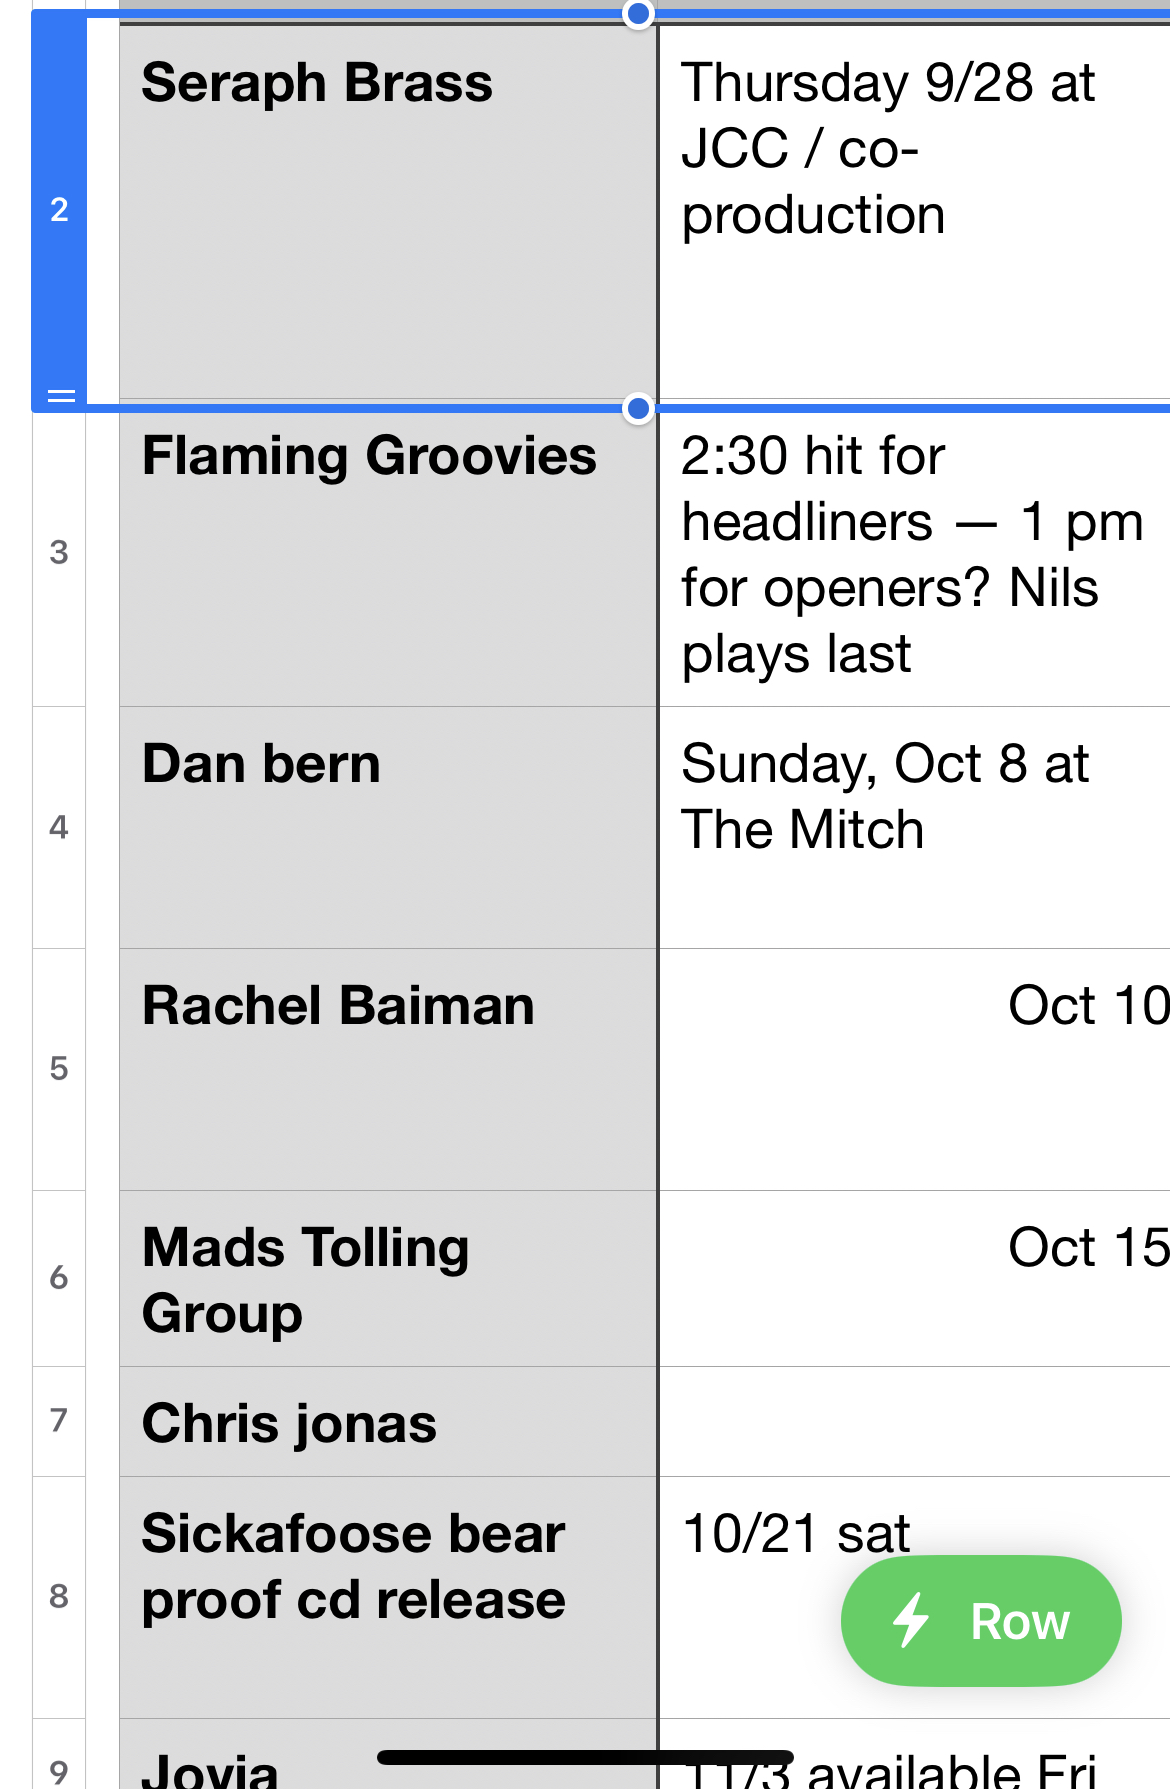Select the Mads Tolling Group cell
1170x1789 pixels.
(388, 1278)
